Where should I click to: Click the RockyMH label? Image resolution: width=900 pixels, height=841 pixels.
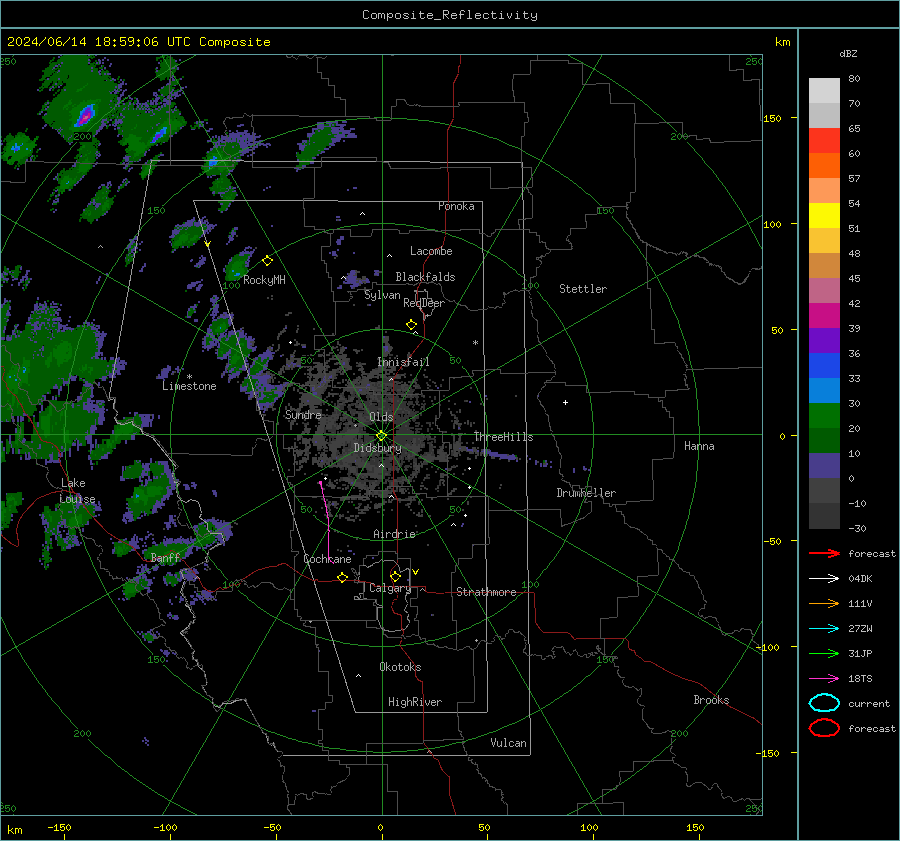[x=264, y=280]
